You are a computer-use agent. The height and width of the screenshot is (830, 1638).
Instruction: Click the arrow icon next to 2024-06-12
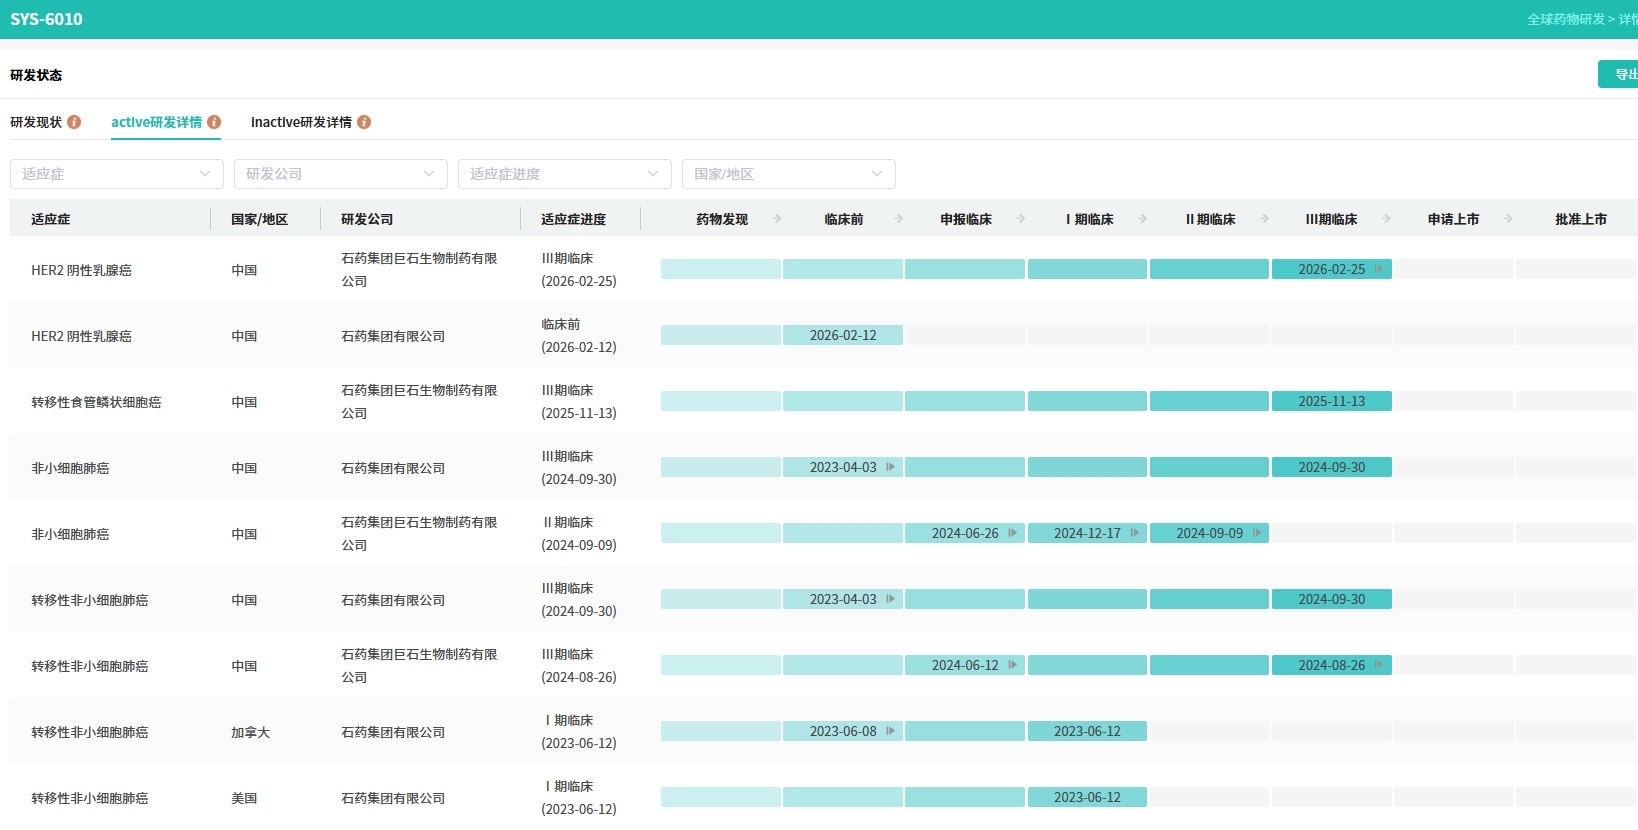[1013, 665]
